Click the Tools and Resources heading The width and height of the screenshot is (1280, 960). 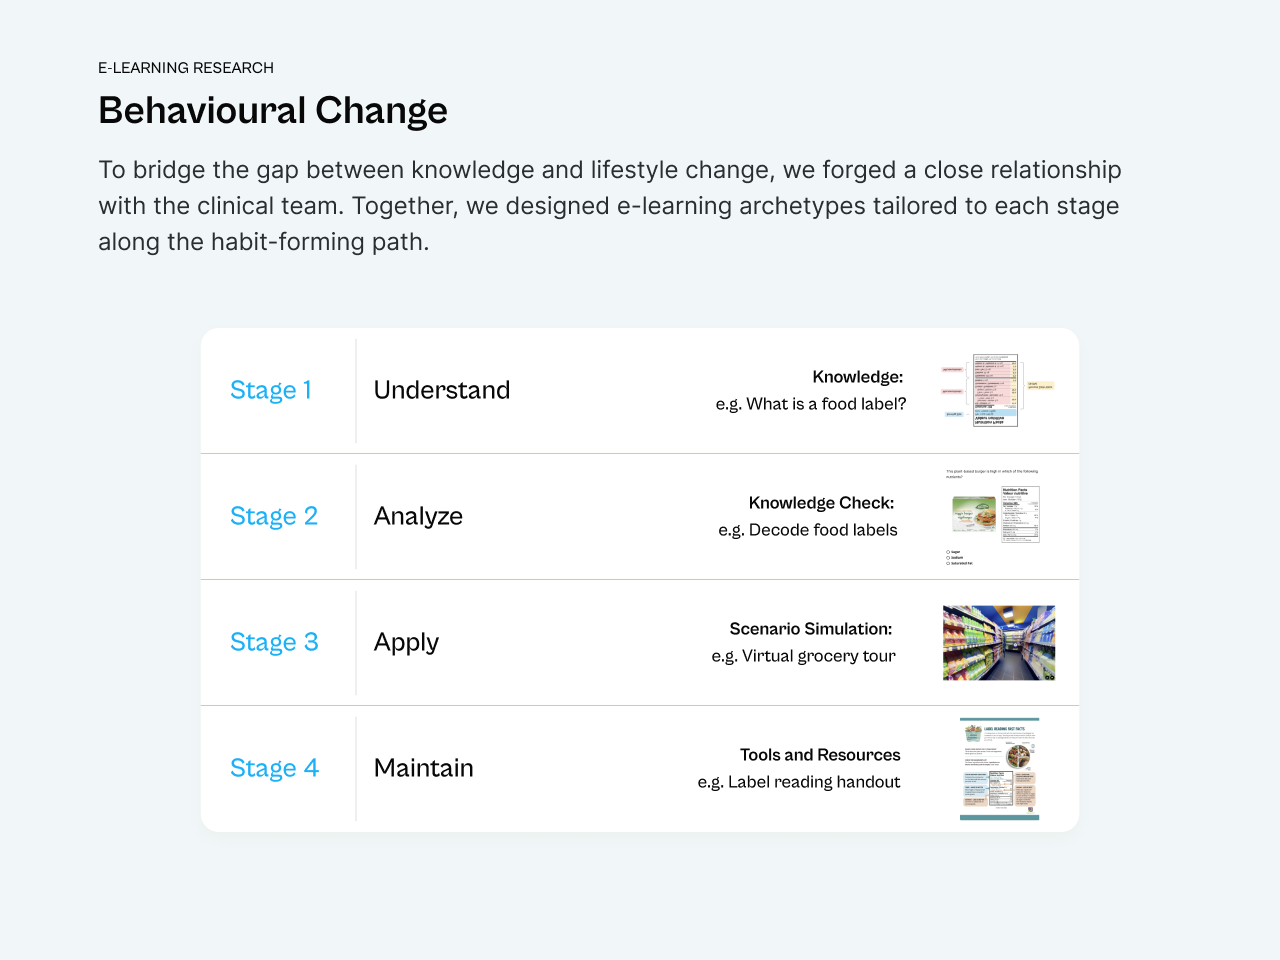tap(820, 755)
